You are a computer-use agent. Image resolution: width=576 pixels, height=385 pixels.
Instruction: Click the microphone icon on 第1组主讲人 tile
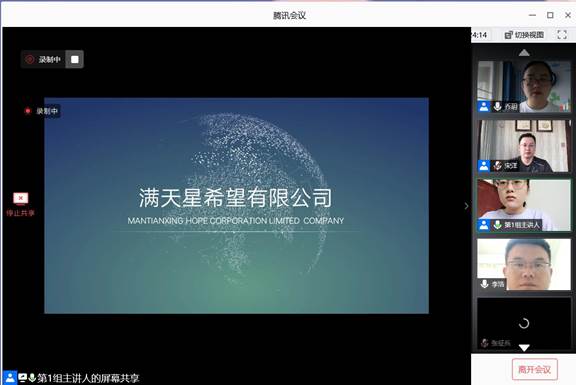[x=497, y=225]
